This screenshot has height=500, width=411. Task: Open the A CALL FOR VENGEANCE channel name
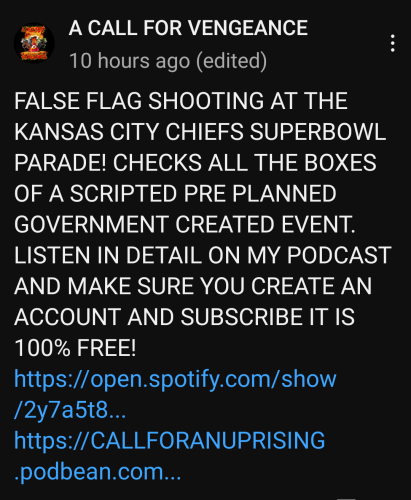pyautogui.click(x=188, y=28)
